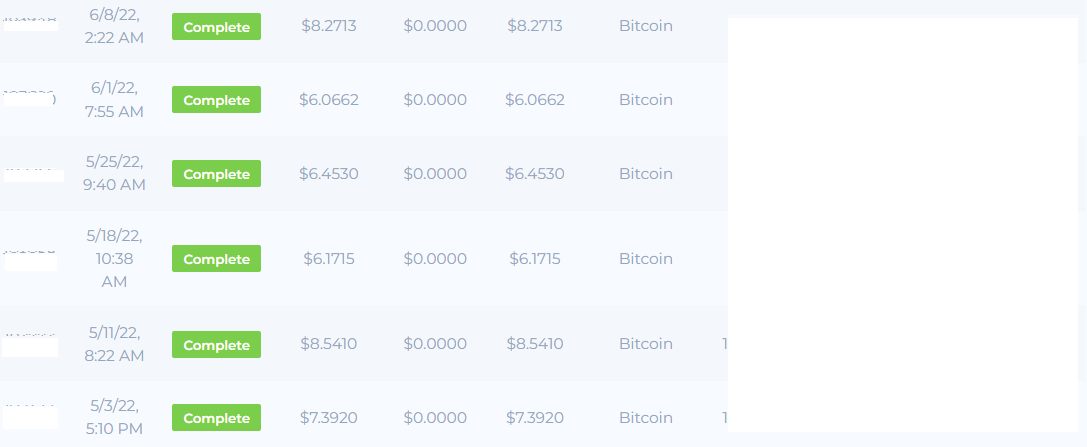Click the 6/8/22, 2:22 AM date cell
Image resolution: width=1087 pixels, height=447 pixels.
[114, 26]
